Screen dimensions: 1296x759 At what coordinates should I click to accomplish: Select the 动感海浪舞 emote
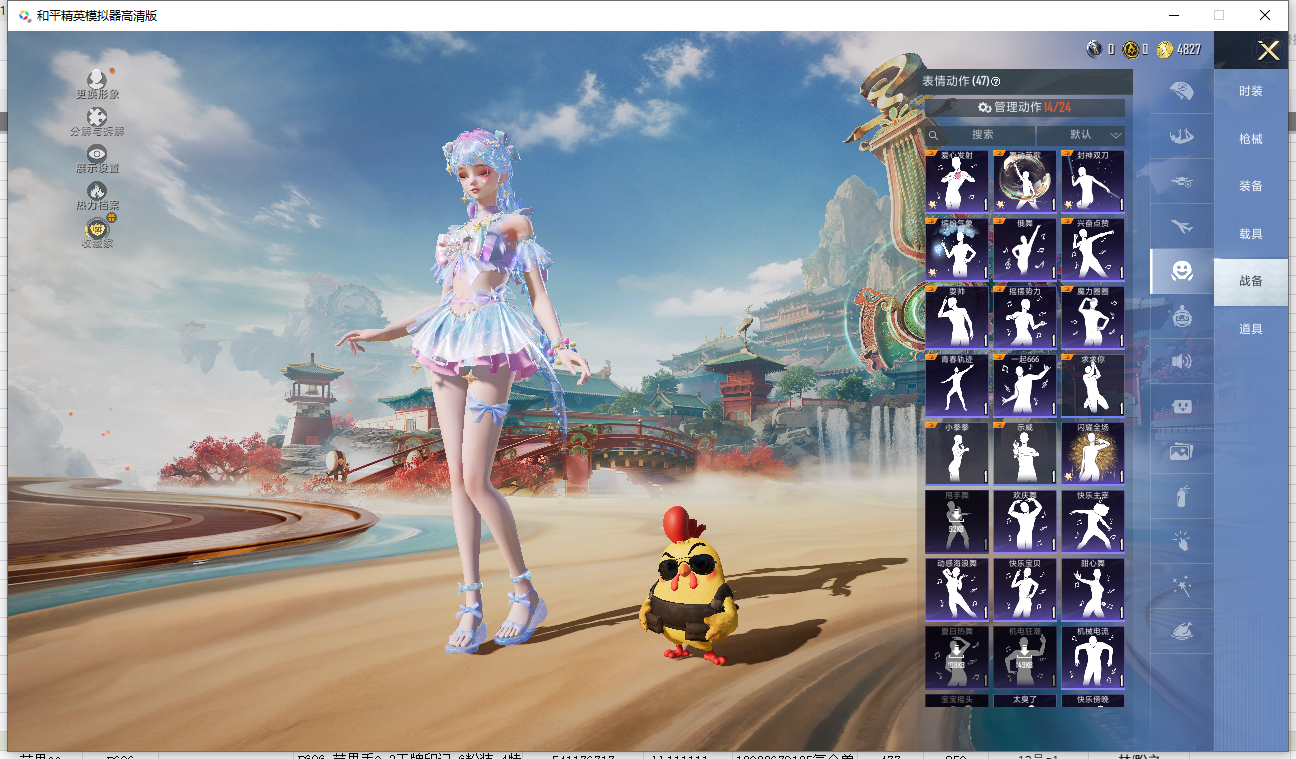pyautogui.click(x=957, y=588)
